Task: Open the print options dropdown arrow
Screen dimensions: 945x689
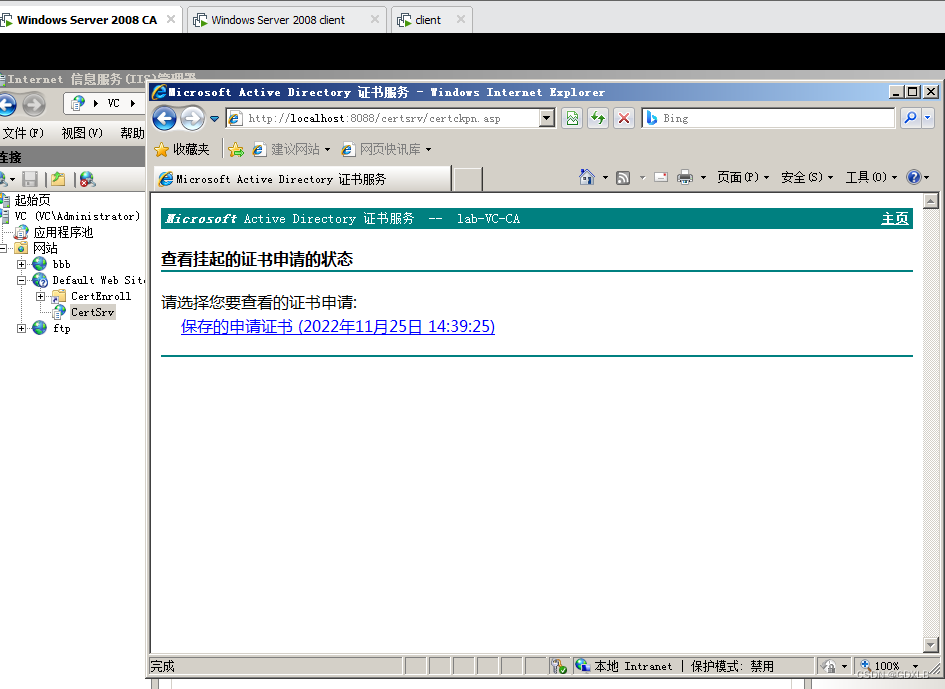Action: [703, 177]
